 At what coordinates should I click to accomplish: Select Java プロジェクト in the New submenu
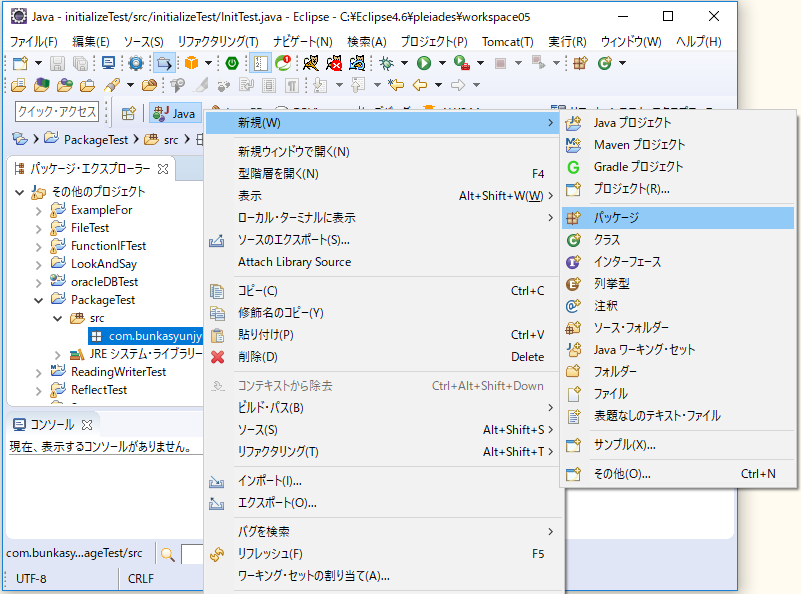[678, 123]
